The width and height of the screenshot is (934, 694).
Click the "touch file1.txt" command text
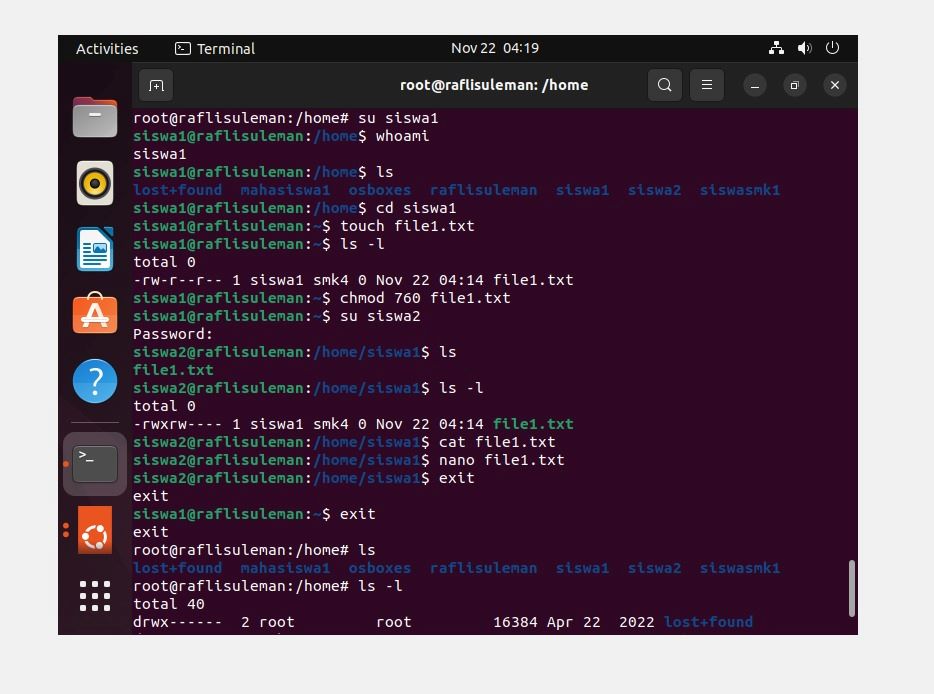[407, 226]
